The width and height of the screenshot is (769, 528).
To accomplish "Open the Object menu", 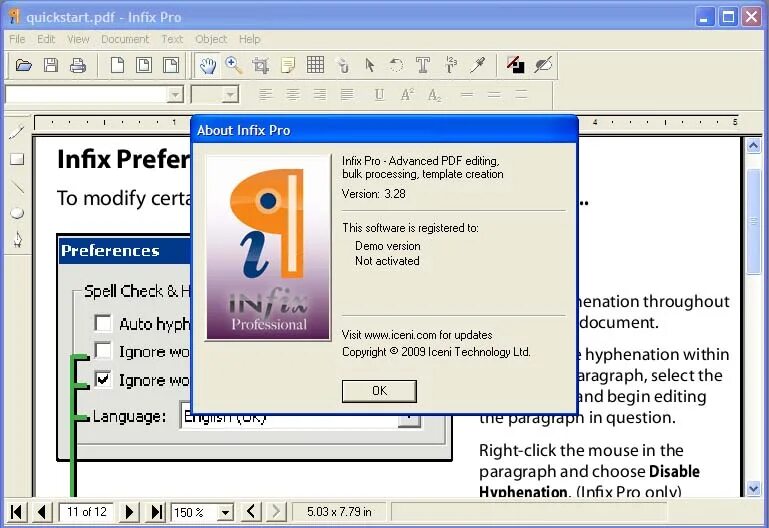I will pos(211,39).
